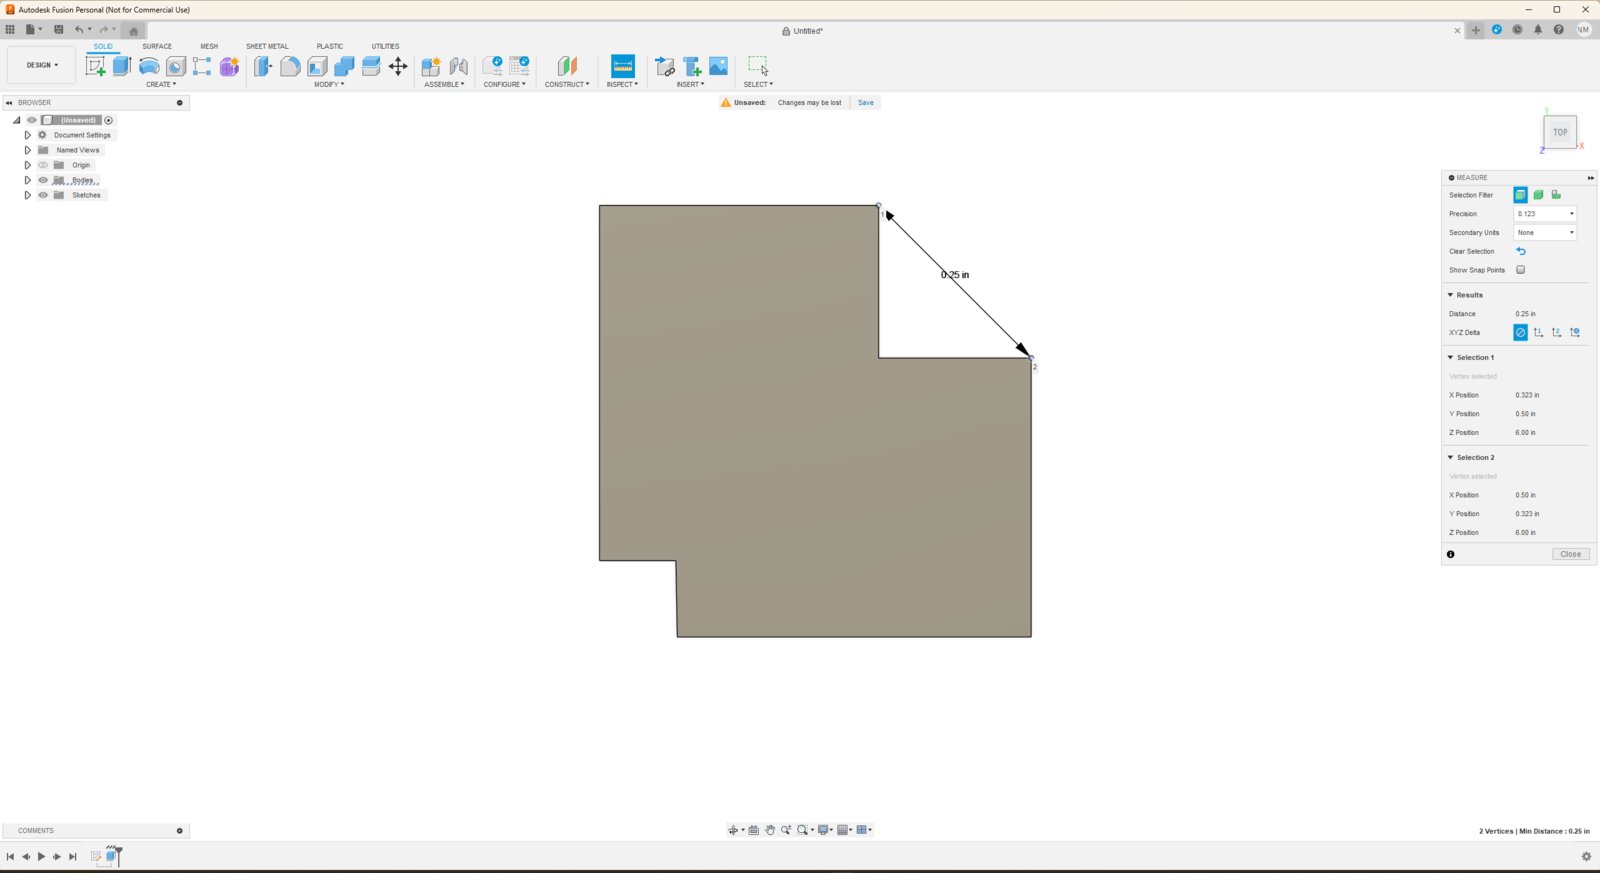Click the Construct plane icon
Screen dimensions: 1600x873
tap(567, 66)
